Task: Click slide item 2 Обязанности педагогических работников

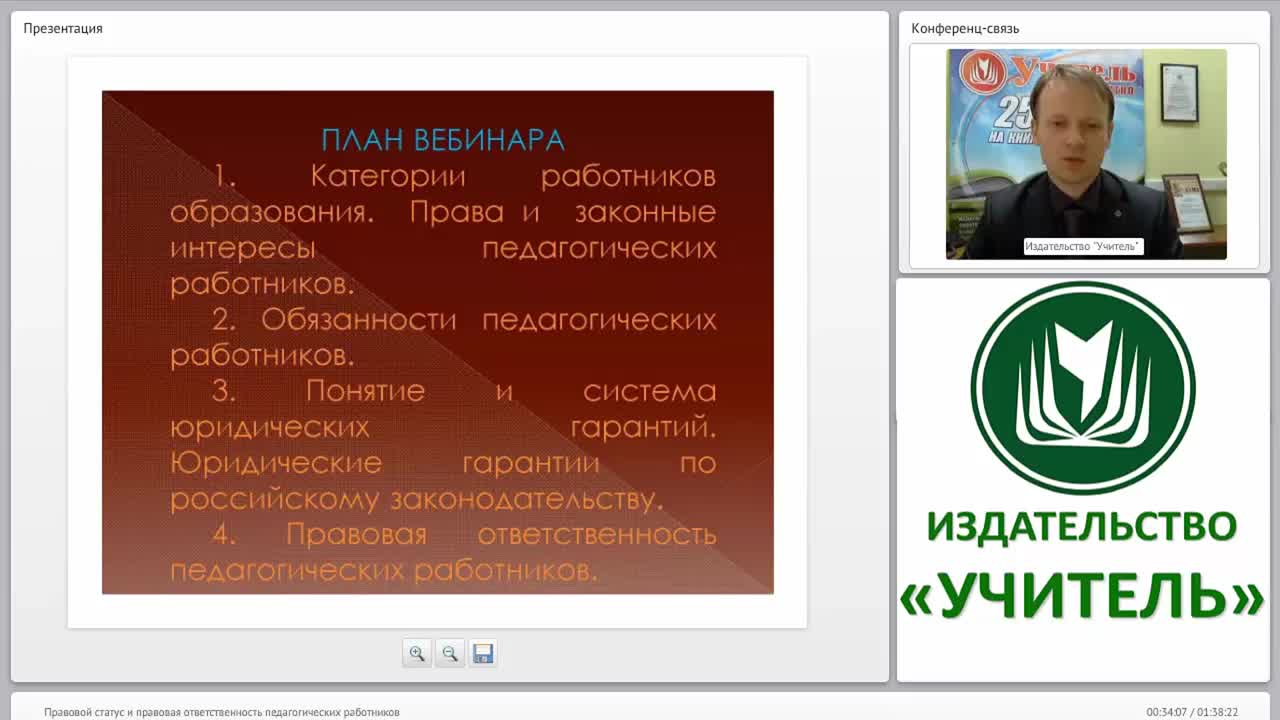Action: click(x=443, y=337)
